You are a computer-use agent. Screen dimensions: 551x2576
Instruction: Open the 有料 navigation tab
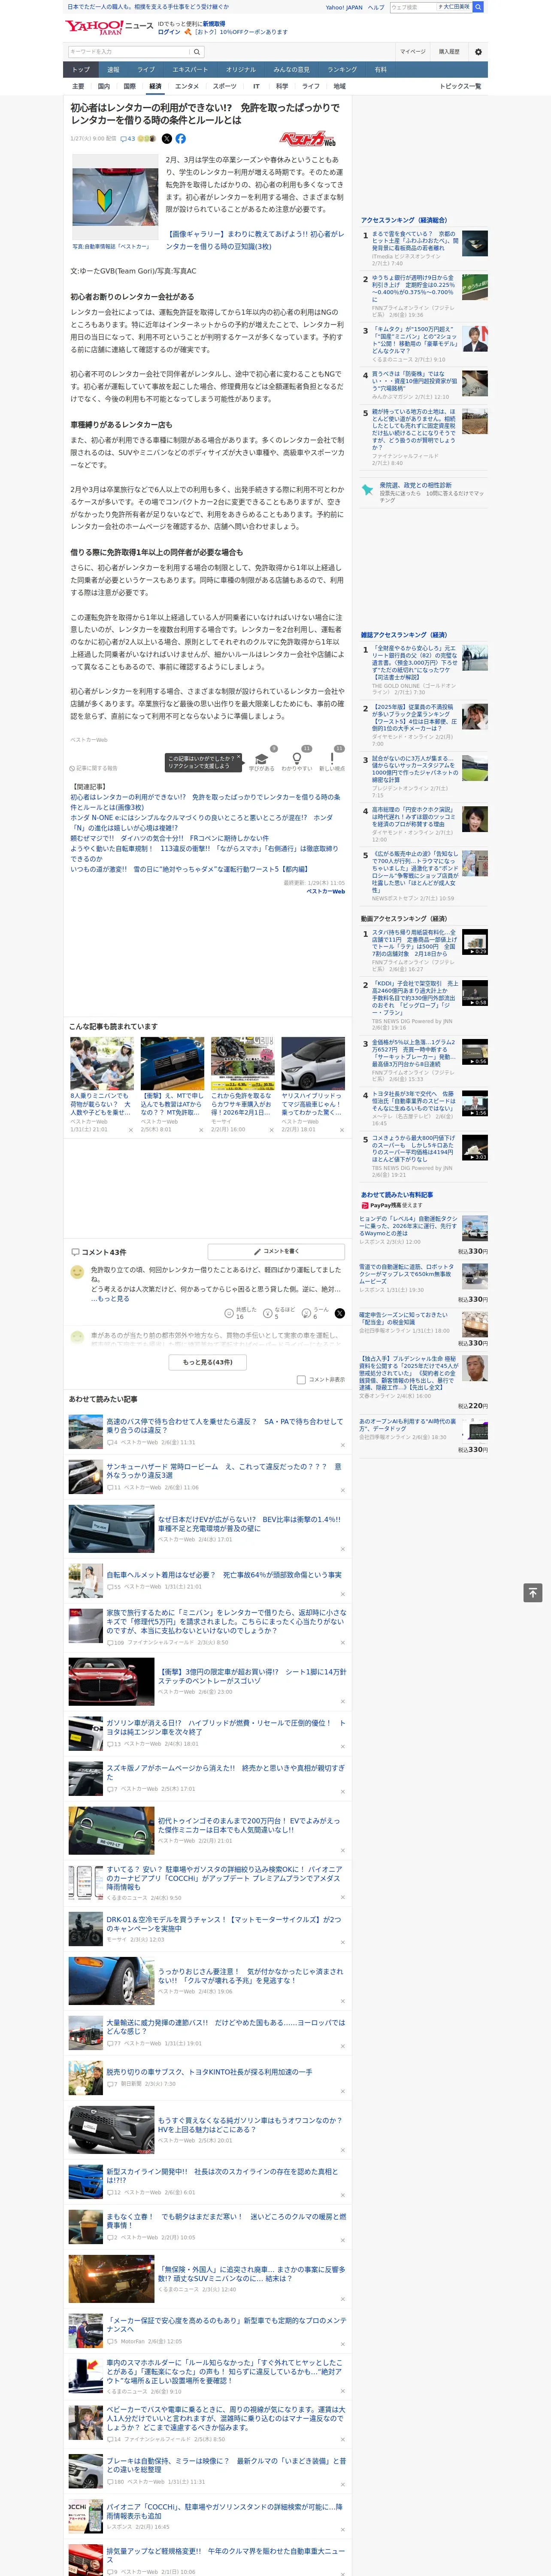pyautogui.click(x=380, y=70)
